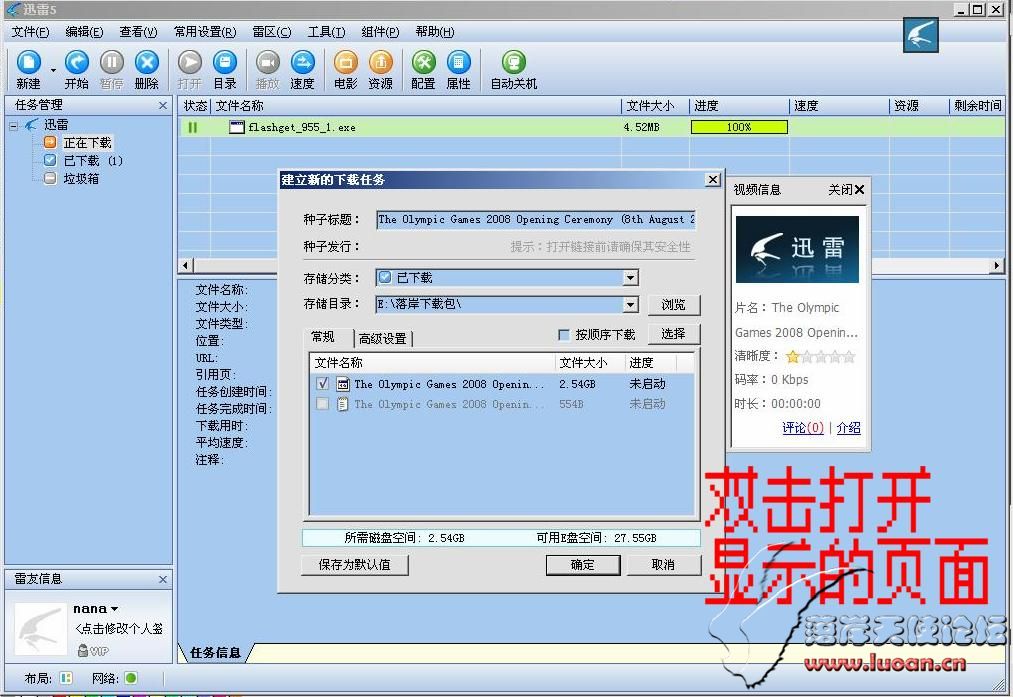Open the 雷区(C) menu
Image resolution: width=1013 pixels, height=697 pixels.
coord(271,32)
